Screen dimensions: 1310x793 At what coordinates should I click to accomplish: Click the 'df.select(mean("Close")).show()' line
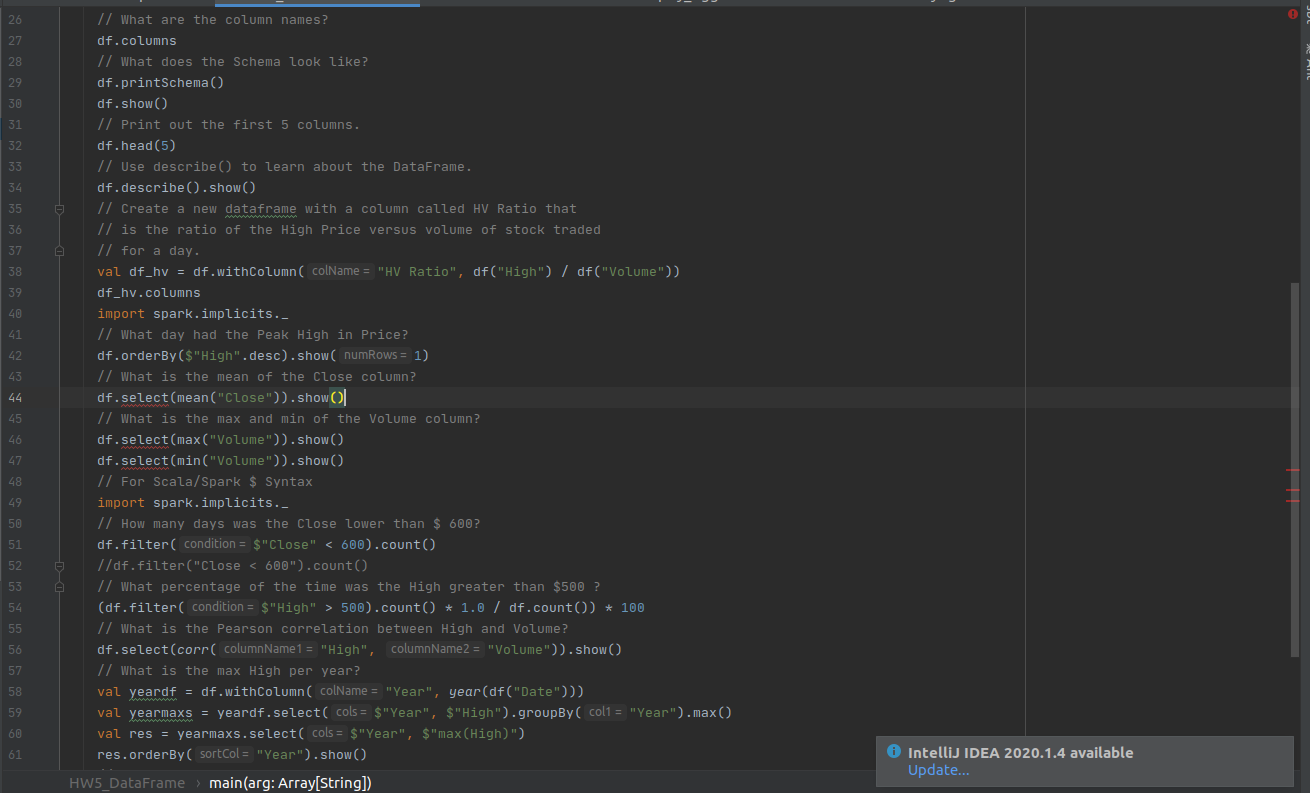click(221, 398)
